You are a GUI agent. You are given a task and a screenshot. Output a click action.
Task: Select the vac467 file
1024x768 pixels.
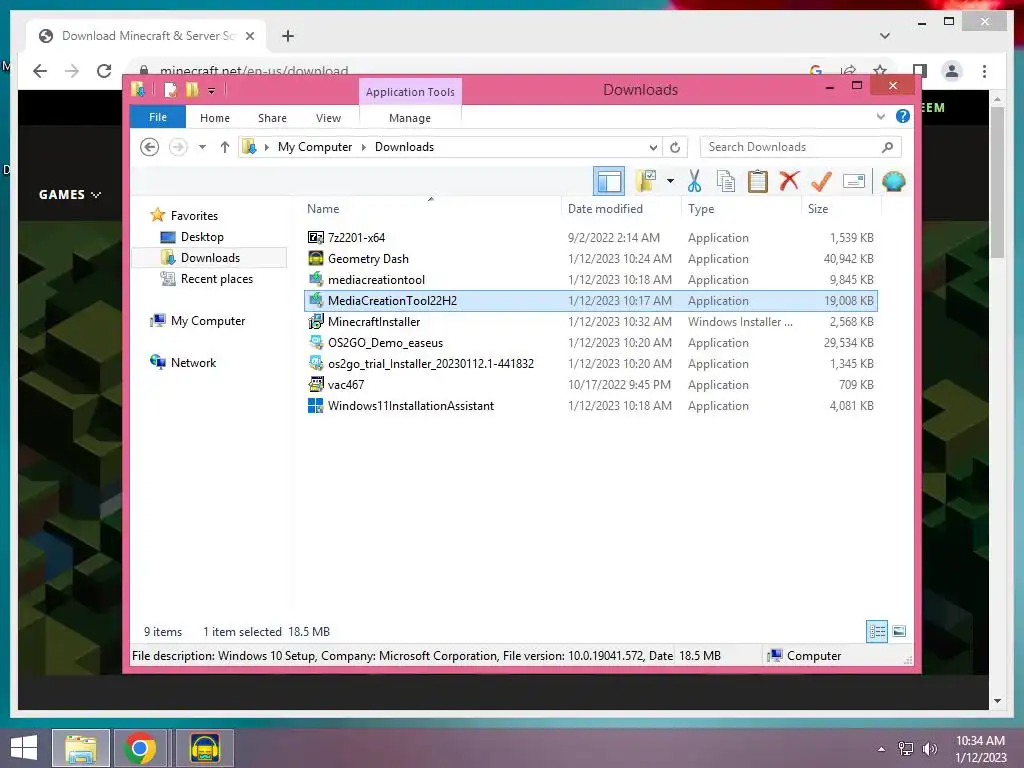pyautogui.click(x=590, y=385)
